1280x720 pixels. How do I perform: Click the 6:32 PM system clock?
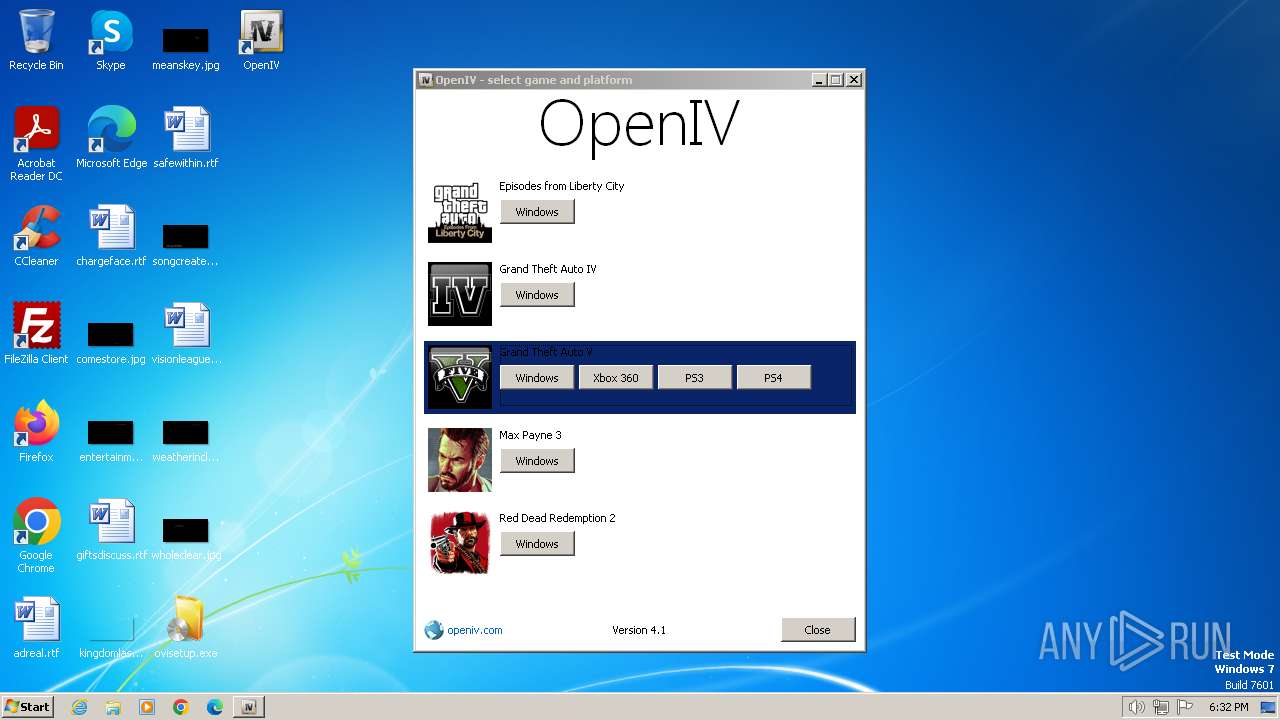(x=1228, y=707)
